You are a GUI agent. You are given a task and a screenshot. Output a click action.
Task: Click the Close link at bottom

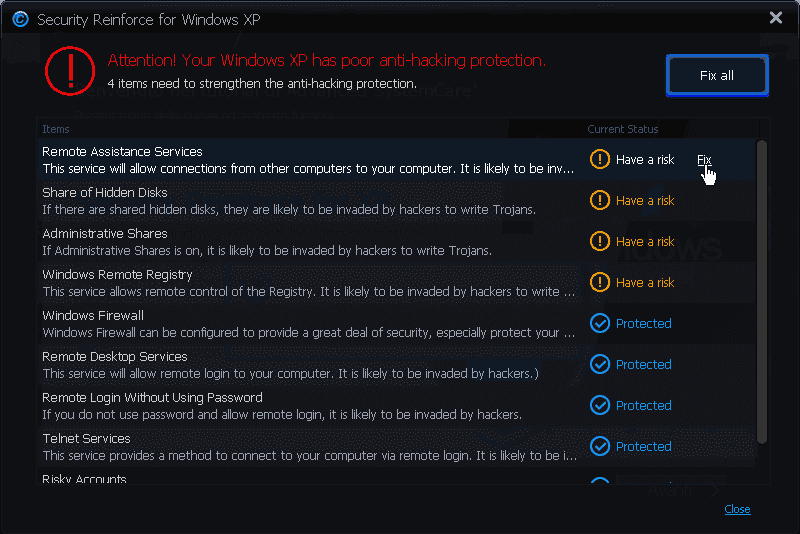(737, 510)
